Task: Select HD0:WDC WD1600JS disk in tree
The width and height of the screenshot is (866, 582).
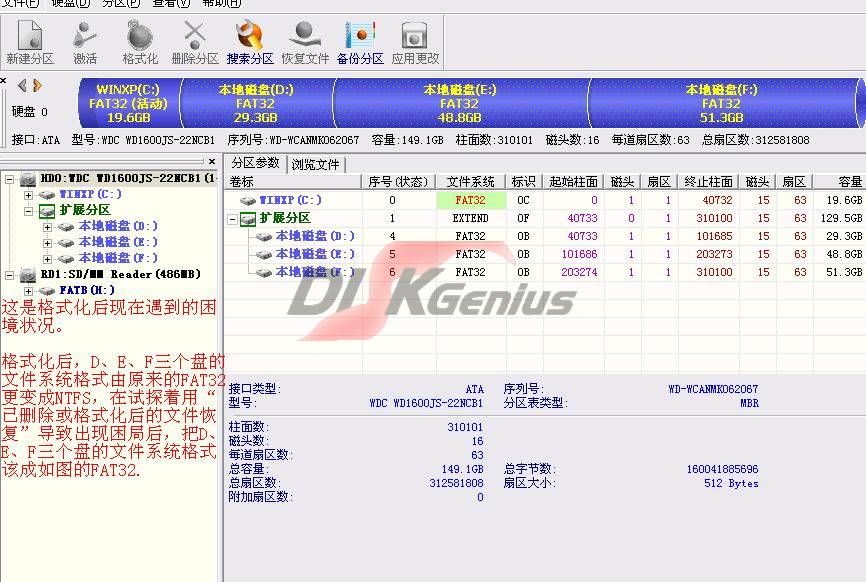Action: pos(128,178)
